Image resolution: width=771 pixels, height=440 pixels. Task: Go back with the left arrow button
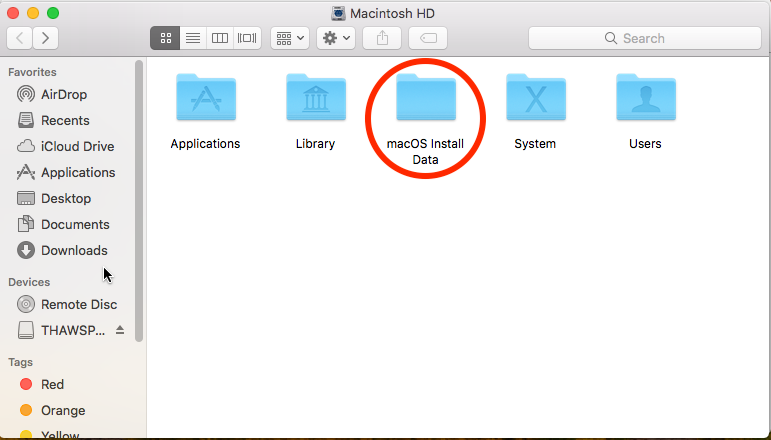pos(20,38)
